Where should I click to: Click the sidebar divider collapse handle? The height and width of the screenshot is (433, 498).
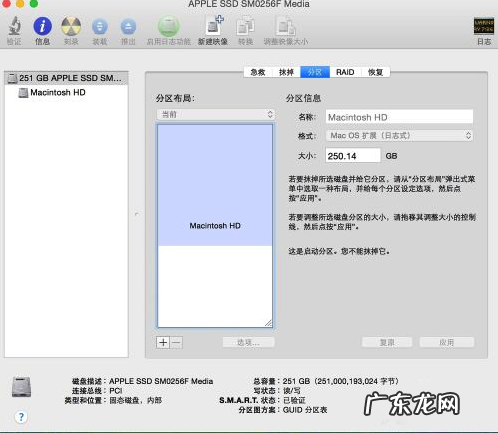(x=137, y=214)
